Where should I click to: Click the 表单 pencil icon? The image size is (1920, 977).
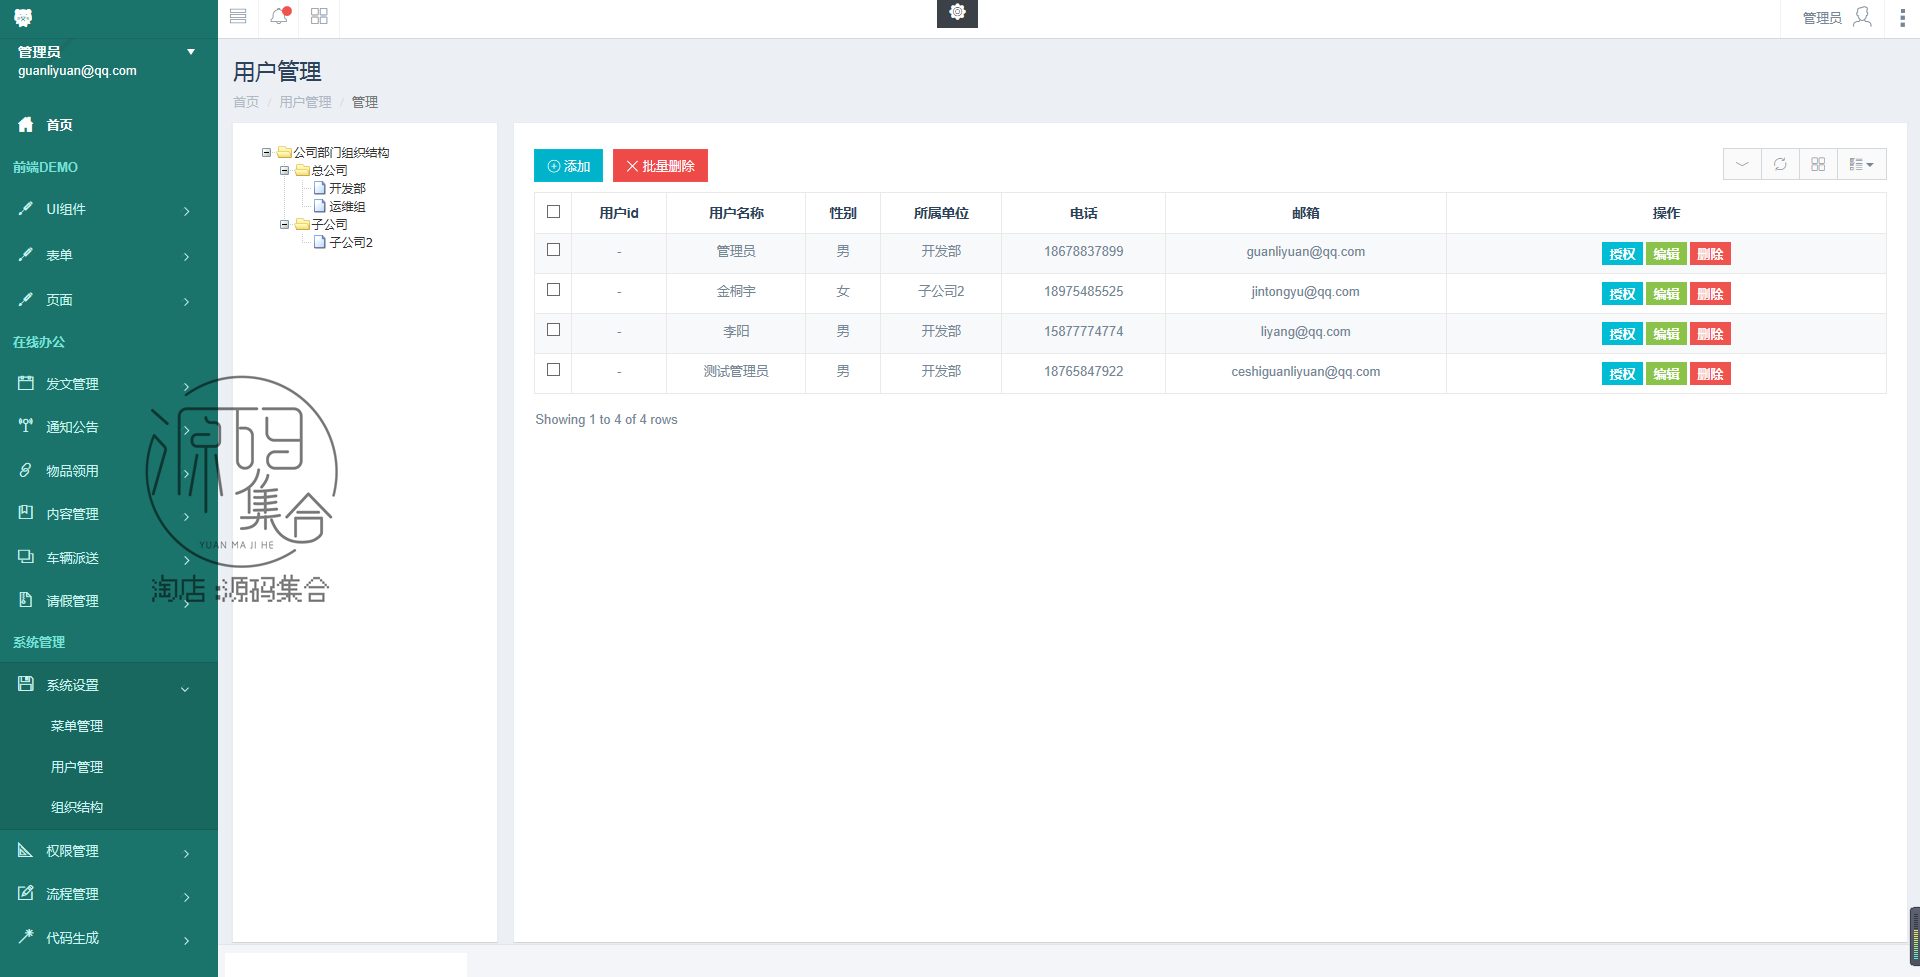click(x=26, y=254)
